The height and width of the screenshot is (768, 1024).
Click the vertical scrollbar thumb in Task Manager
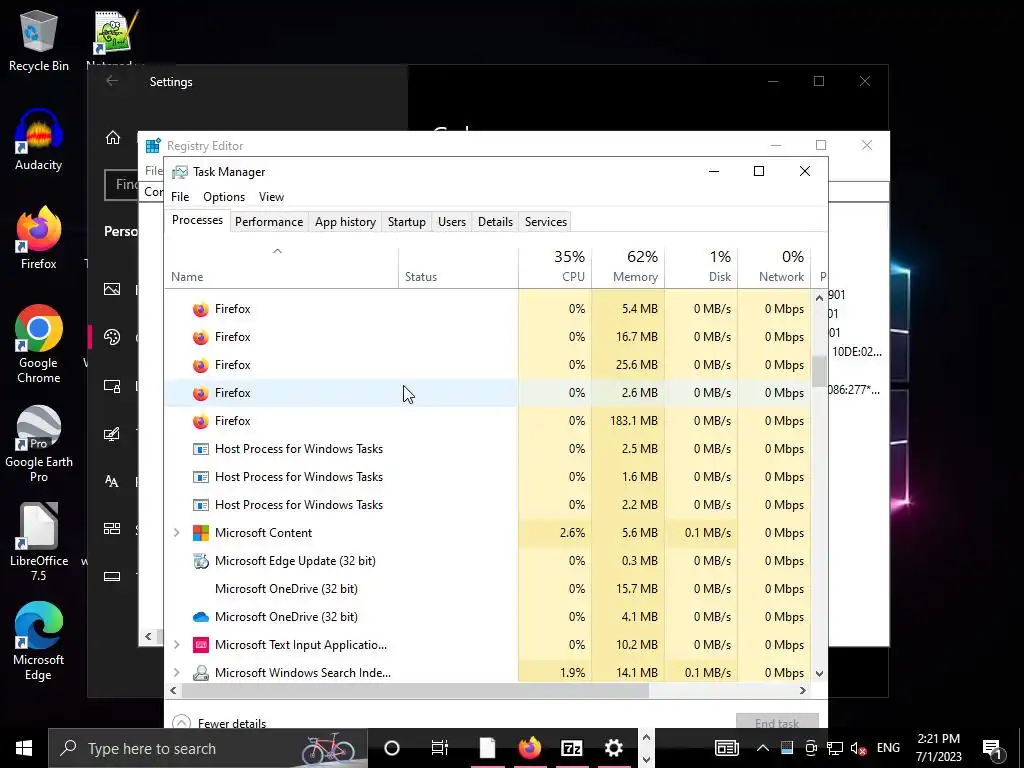(819, 370)
